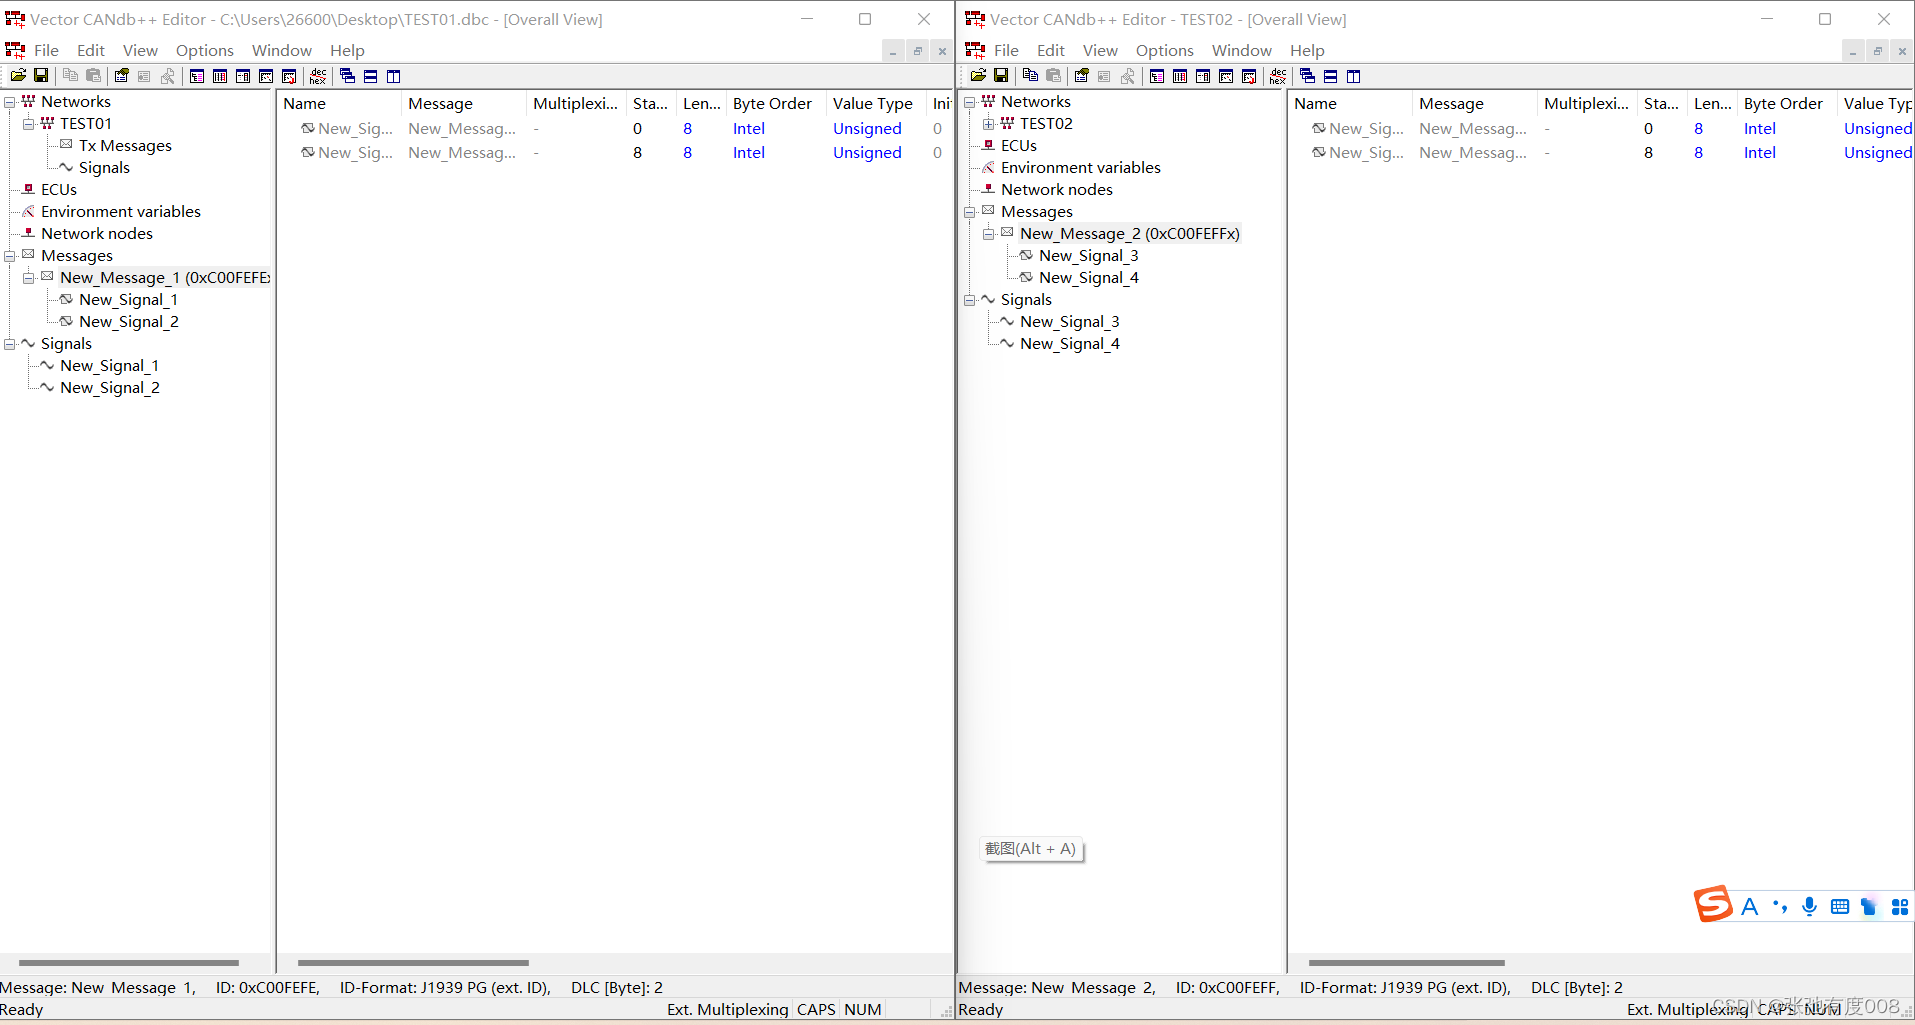Select Environment variables in TEST01 tree
Viewport: 1915px width, 1025px height.
(121, 212)
